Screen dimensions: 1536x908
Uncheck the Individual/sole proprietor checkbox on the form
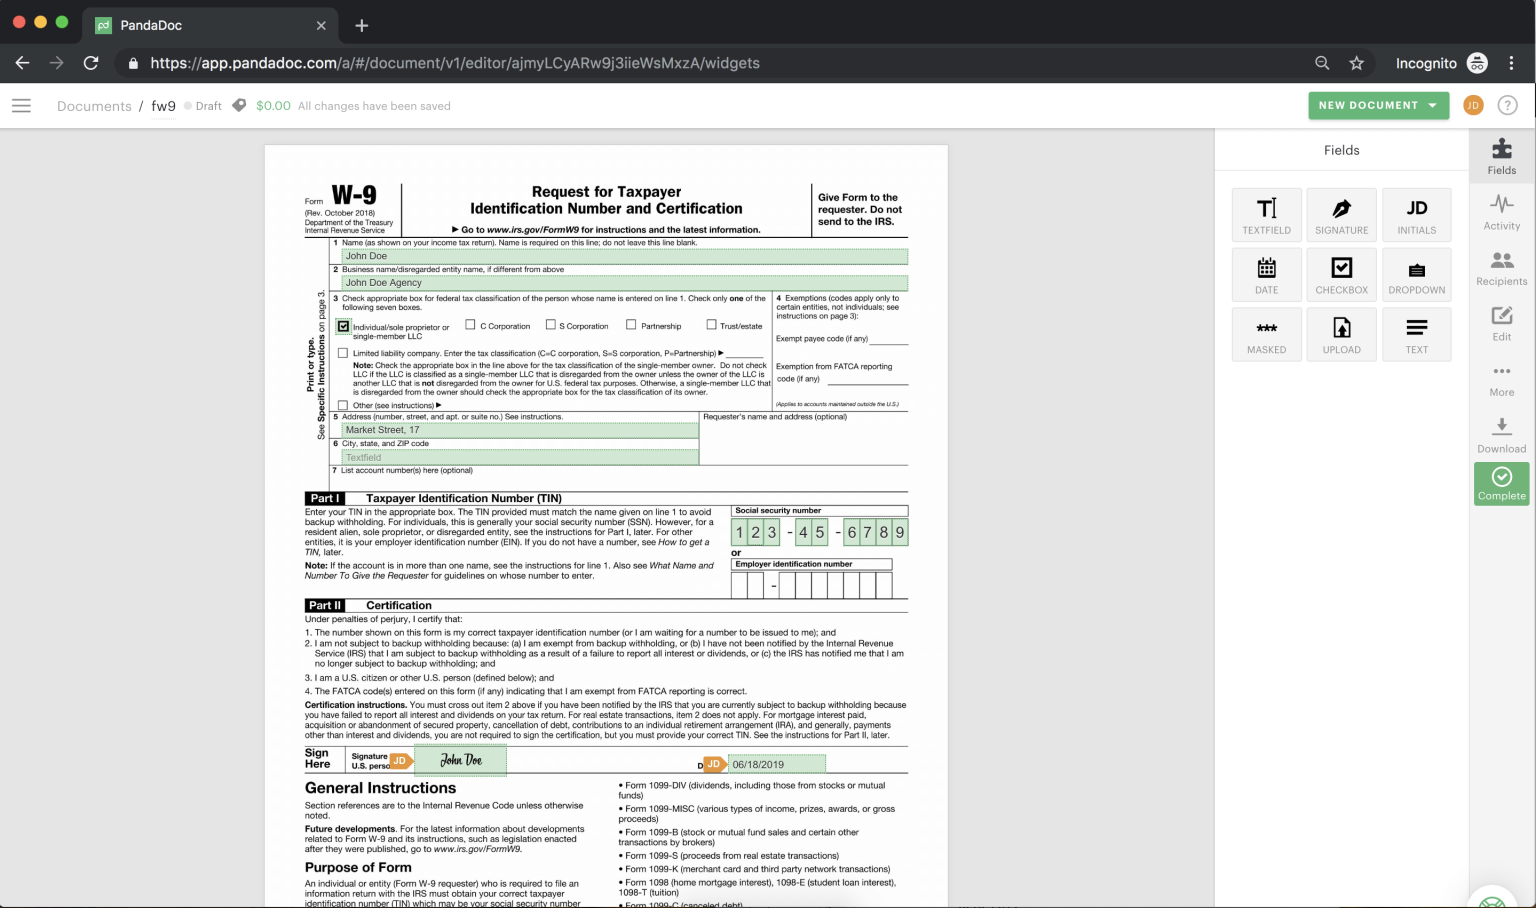tap(344, 325)
